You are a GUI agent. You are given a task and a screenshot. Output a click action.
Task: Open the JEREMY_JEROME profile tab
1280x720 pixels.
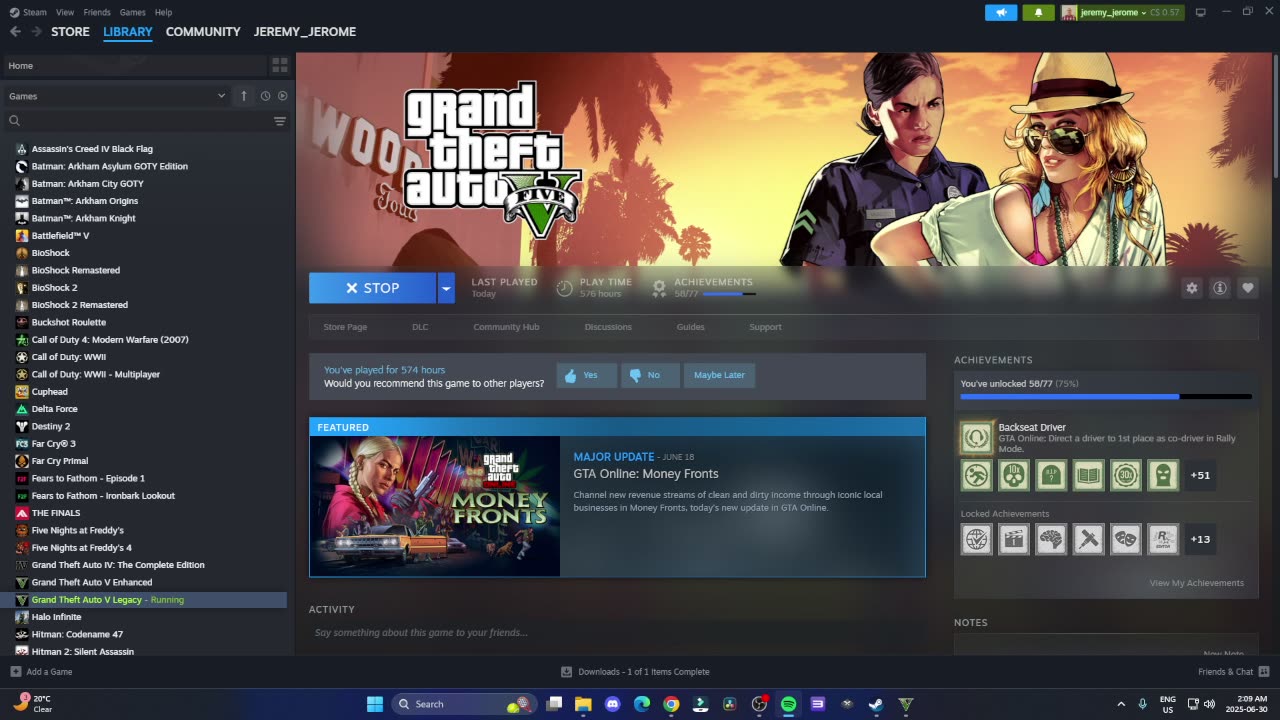click(x=304, y=32)
